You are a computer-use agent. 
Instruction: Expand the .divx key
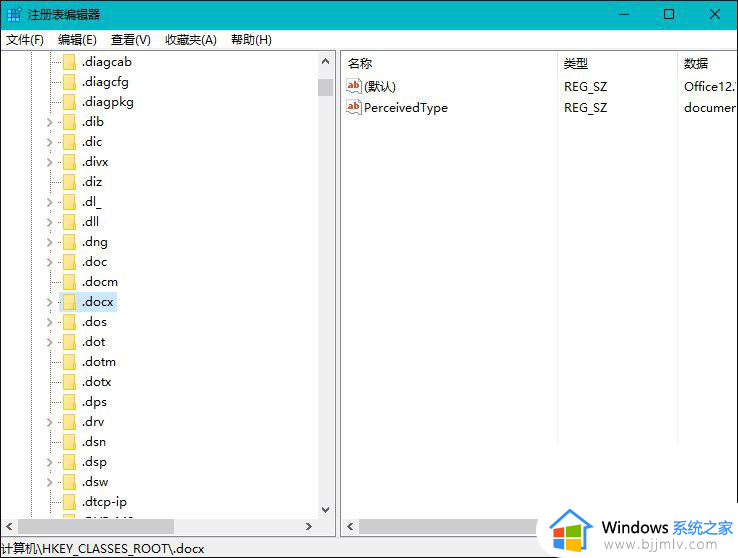[49, 162]
